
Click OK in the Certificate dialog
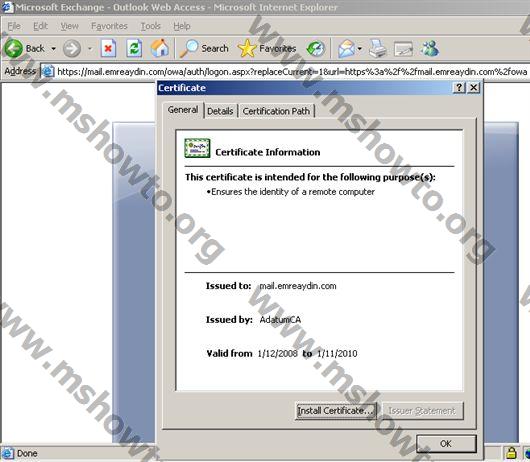coord(446,443)
